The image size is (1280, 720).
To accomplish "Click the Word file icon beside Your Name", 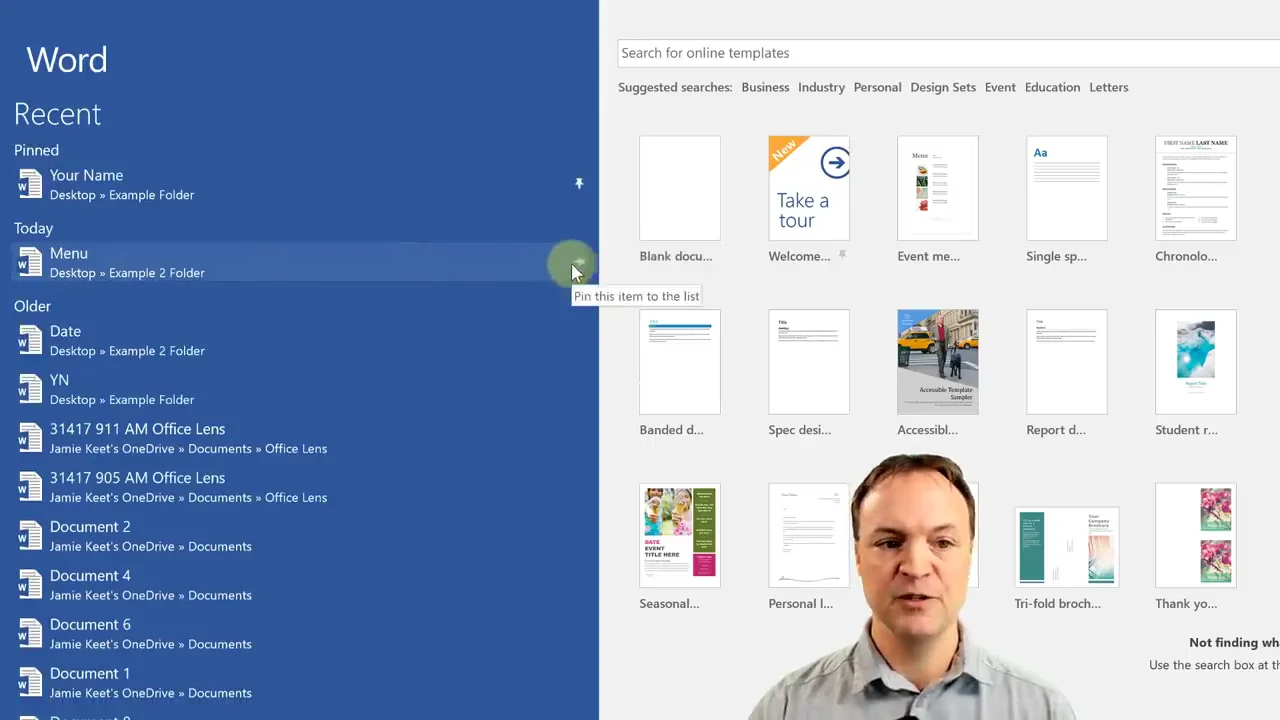I will point(30,184).
